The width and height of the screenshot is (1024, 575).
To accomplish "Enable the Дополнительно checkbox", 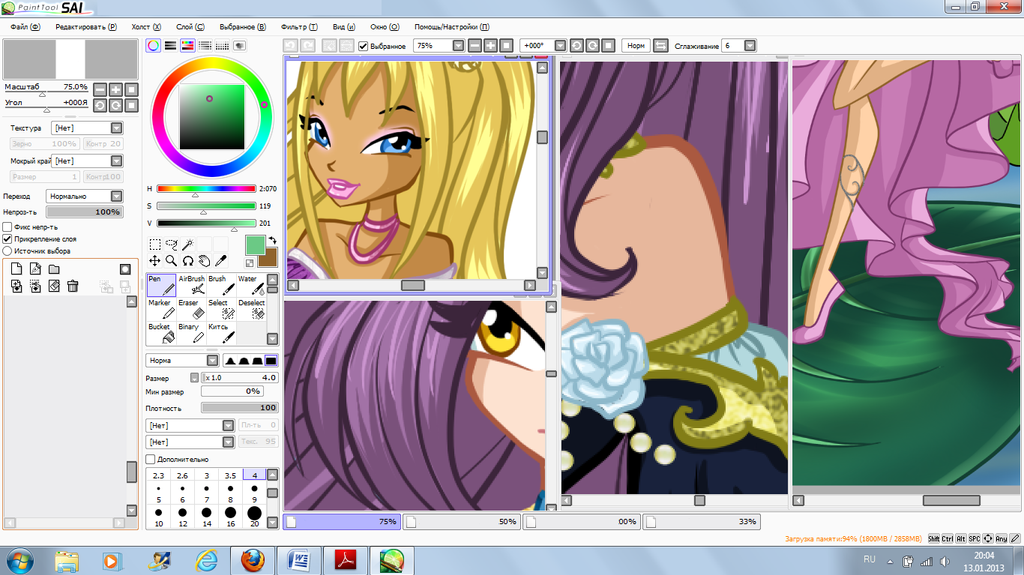I will [150, 459].
